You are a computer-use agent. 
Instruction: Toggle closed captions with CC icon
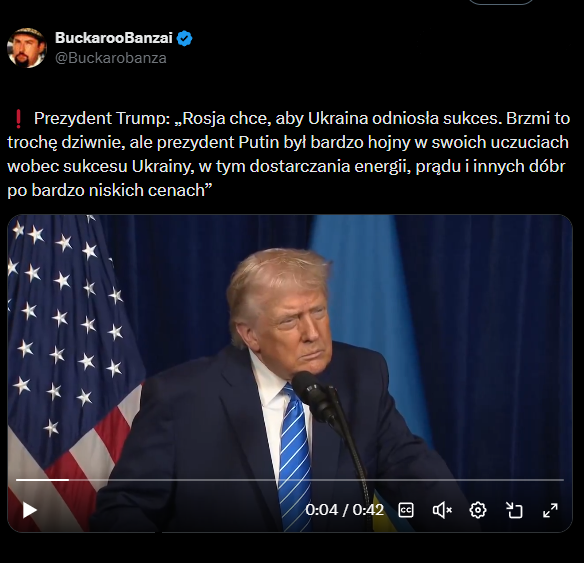pyautogui.click(x=406, y=510)
